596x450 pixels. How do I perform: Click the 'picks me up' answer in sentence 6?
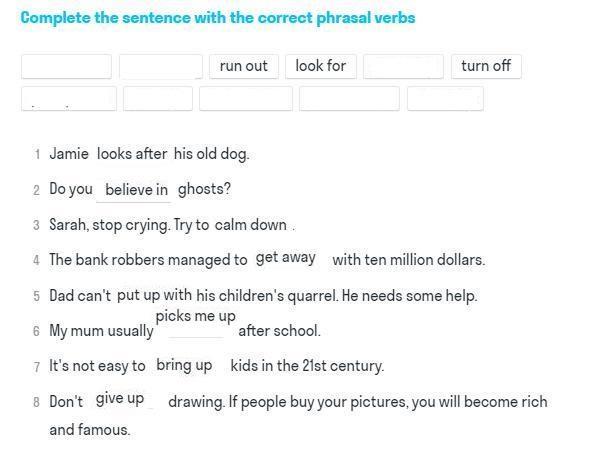(196, 316)
